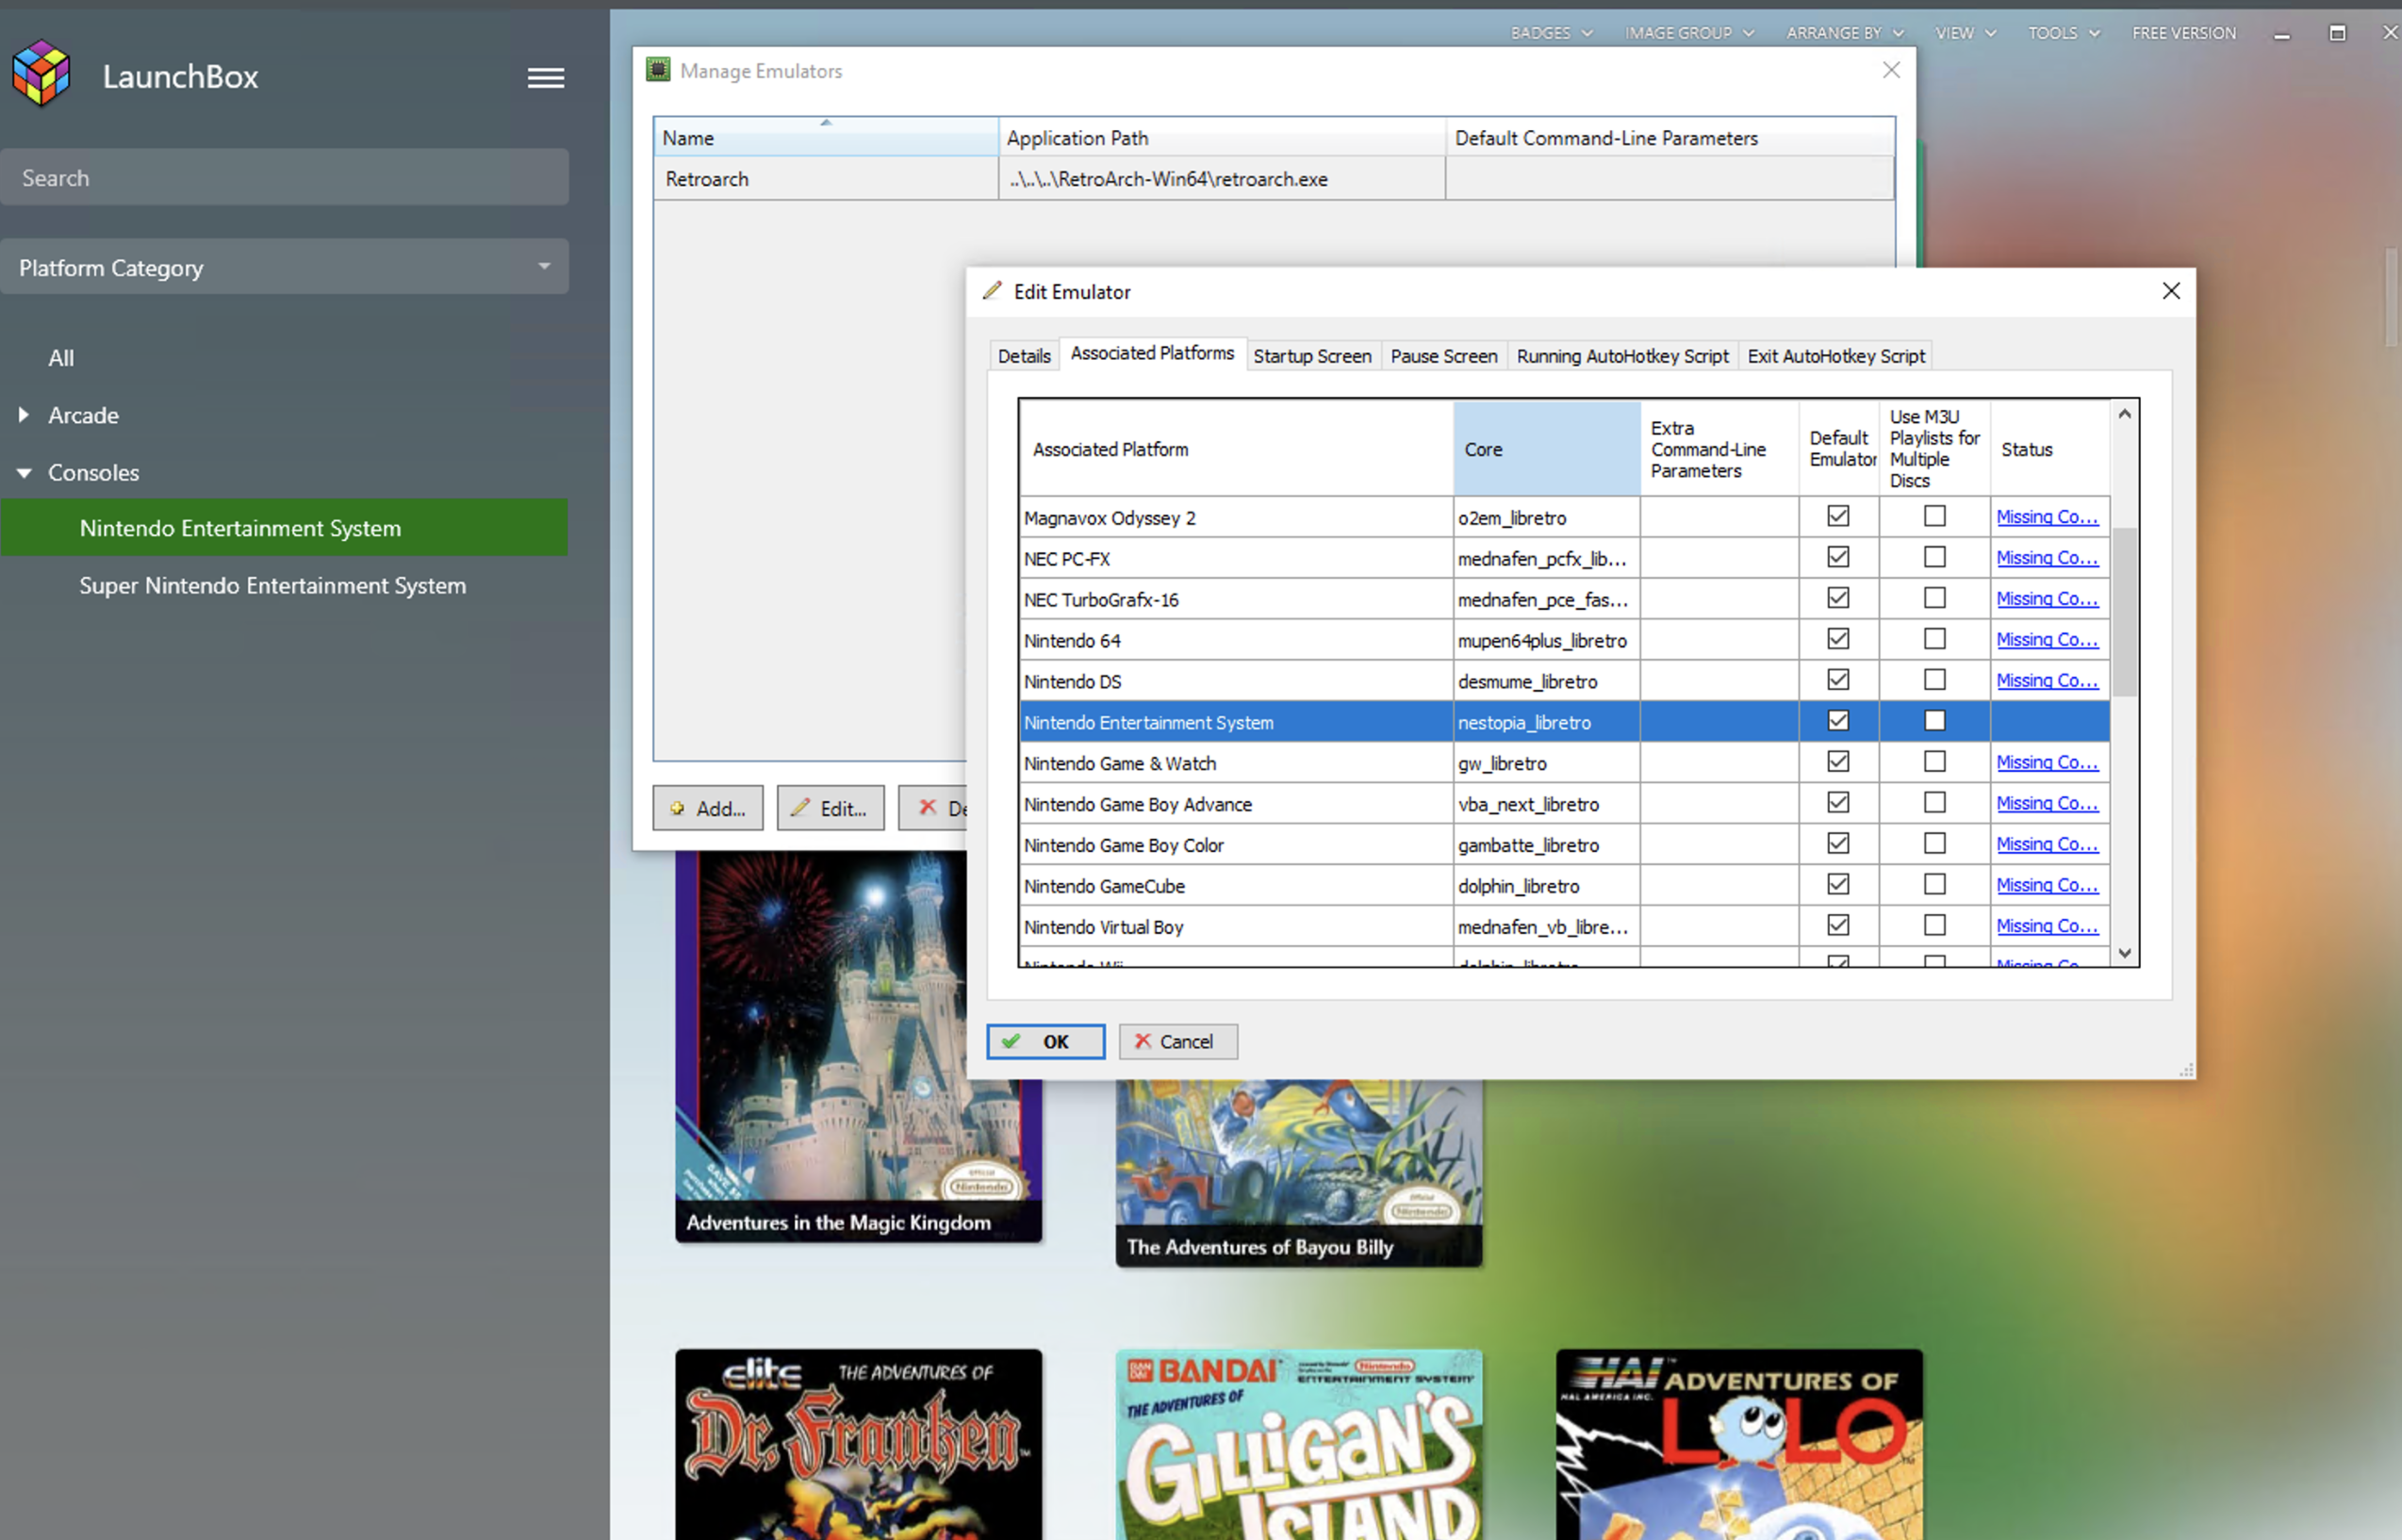The height and width of the screenshot is (1540, 2402).
Task: Enable M3U playlists for Nintendo Game Boy Advance
Action: 1935,803
